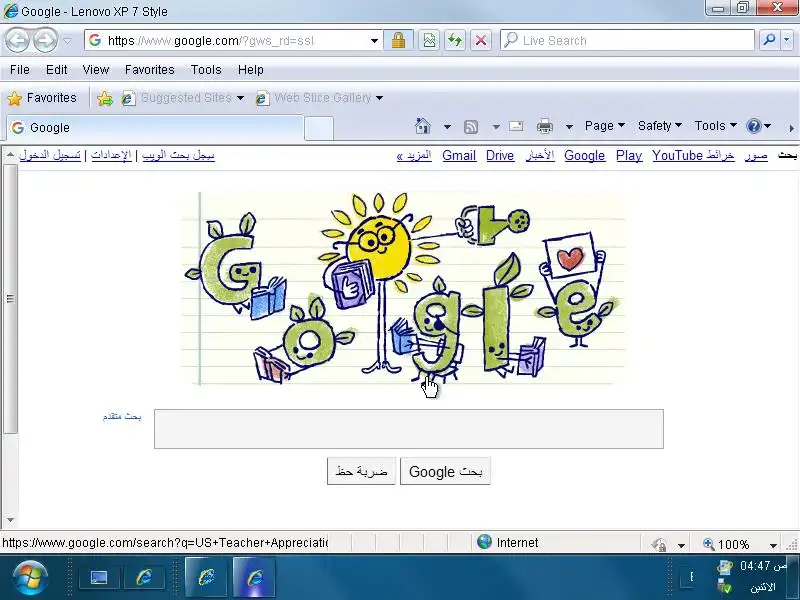The height and width of the screenshot is (600, 800).
Task: Click the 100% zoom level button
Action: point(727,544)
